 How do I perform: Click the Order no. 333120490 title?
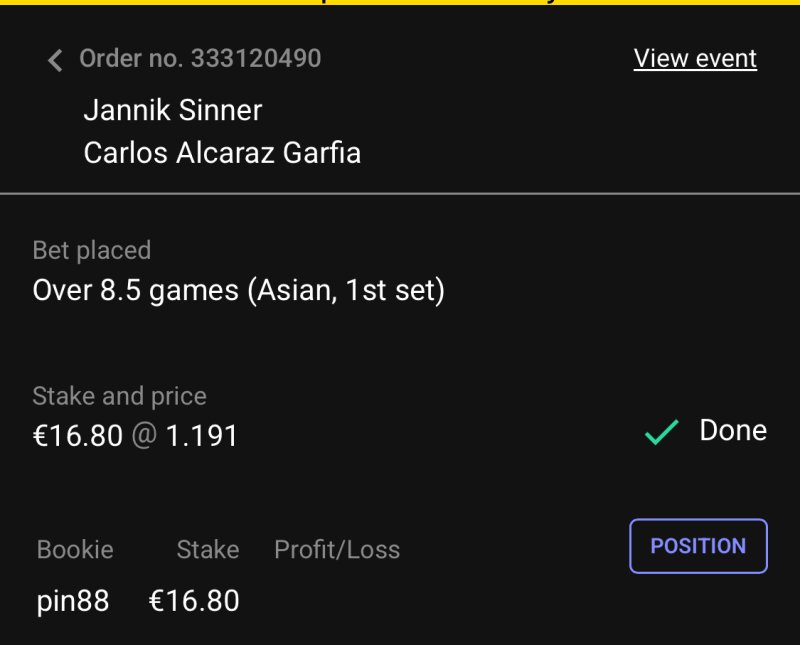(x=200, y=59)
